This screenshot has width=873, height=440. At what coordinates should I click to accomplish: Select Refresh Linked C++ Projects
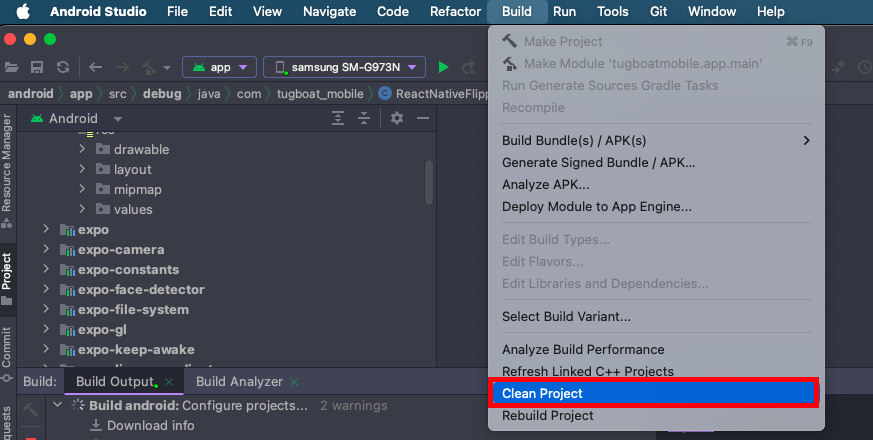point(656,371)
